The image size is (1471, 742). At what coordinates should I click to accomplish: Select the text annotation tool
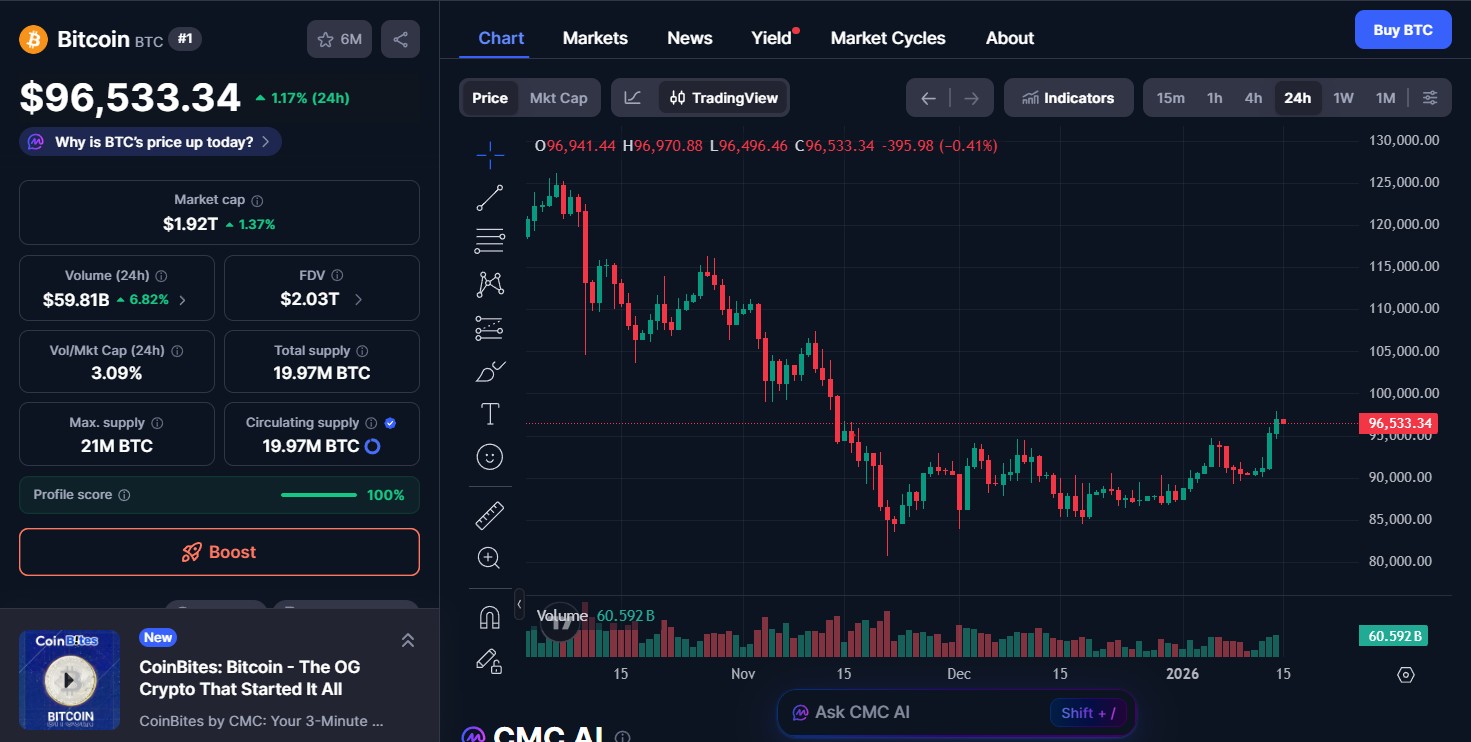(489, 412)
